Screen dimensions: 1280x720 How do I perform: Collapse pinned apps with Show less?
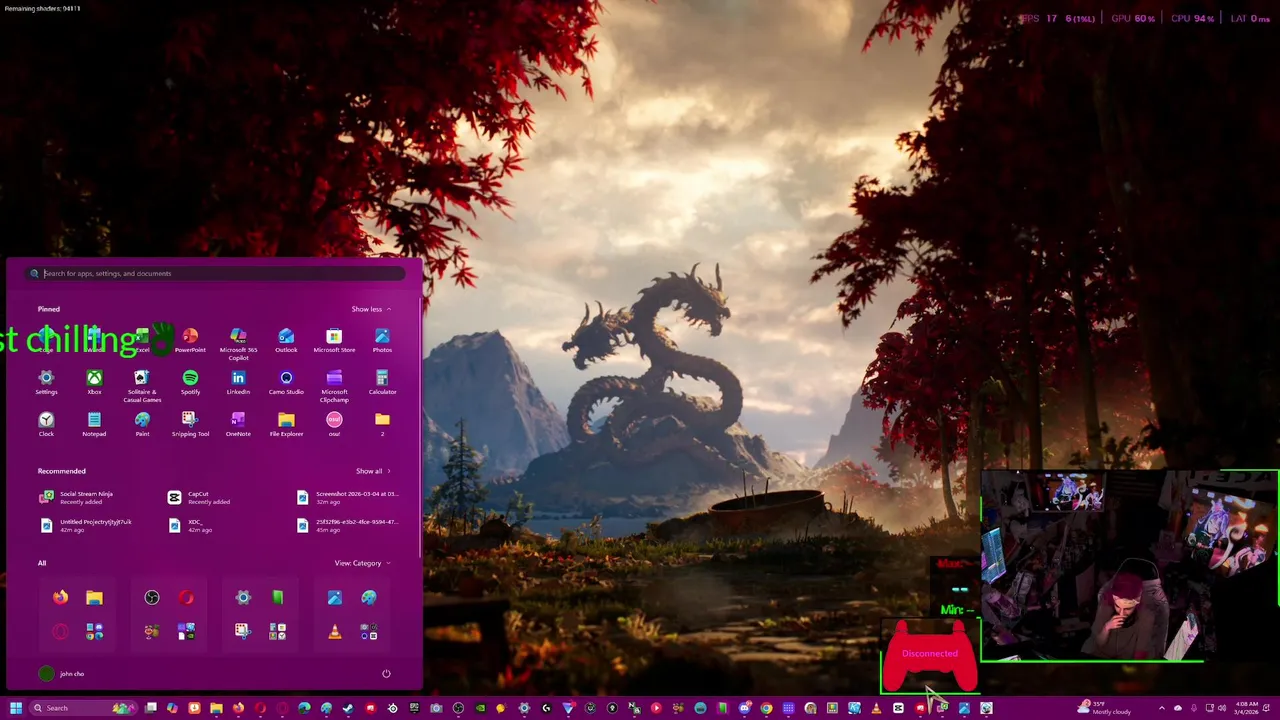click(x=371, y=309)
